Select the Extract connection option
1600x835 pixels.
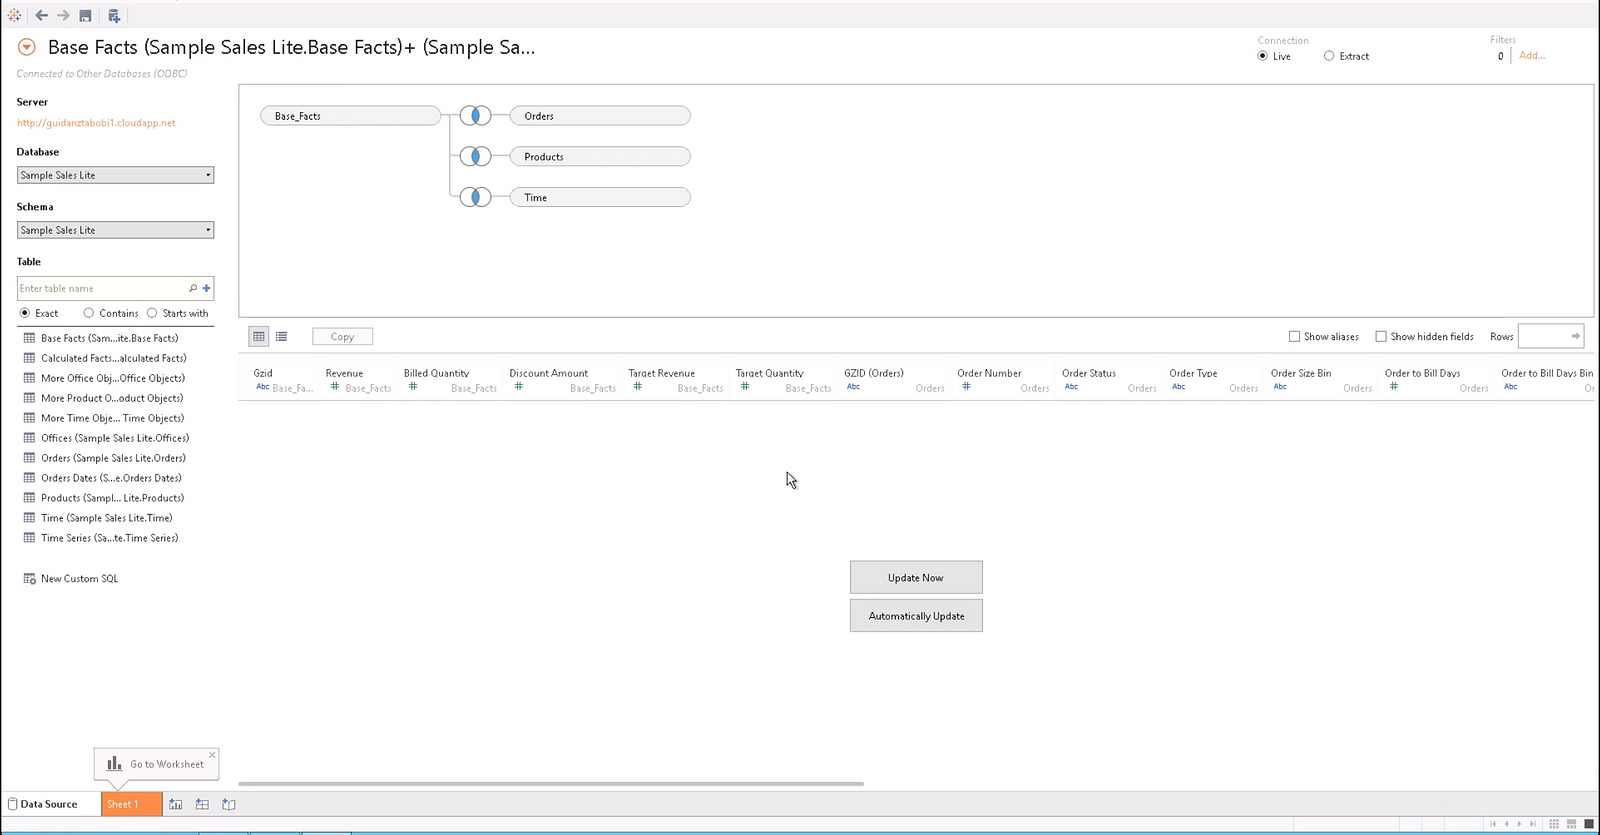coord(1329,56)
